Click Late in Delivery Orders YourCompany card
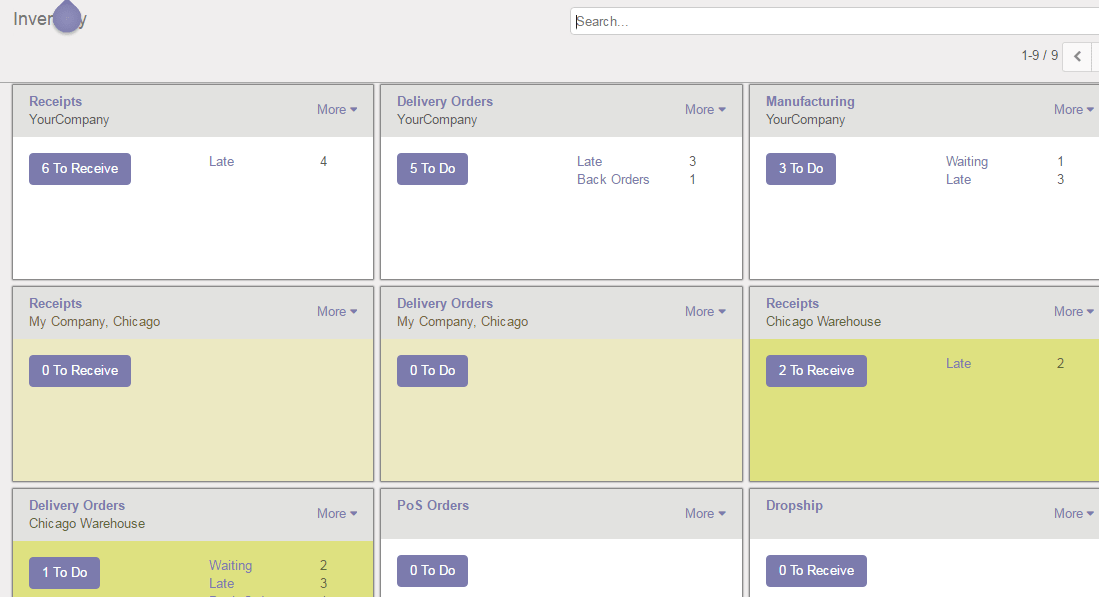This screenshot has width=1099, height=597. (589, 161)
